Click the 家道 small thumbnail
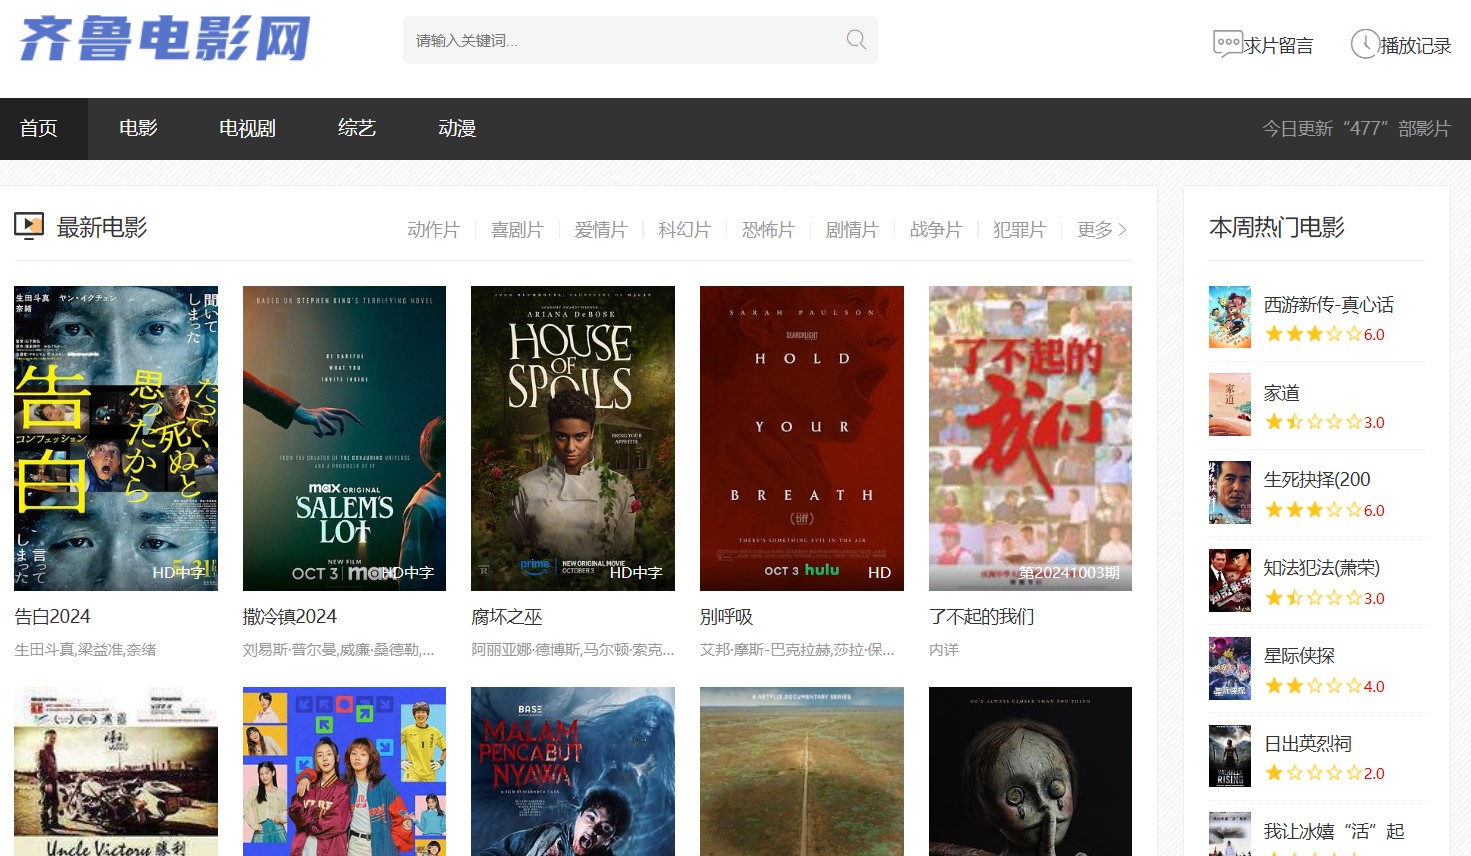Viewport: 1471px width, 856px height. tap(1230, 405)
